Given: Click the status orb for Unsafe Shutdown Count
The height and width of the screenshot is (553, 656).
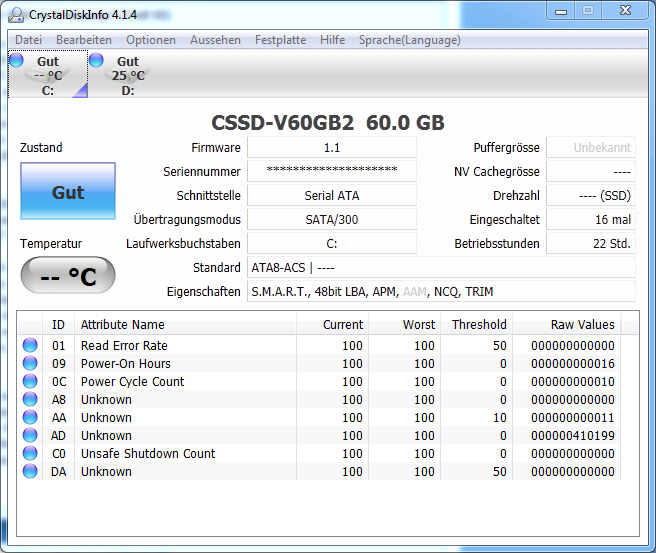Looking at the screenshot, I should click(30, 453).
